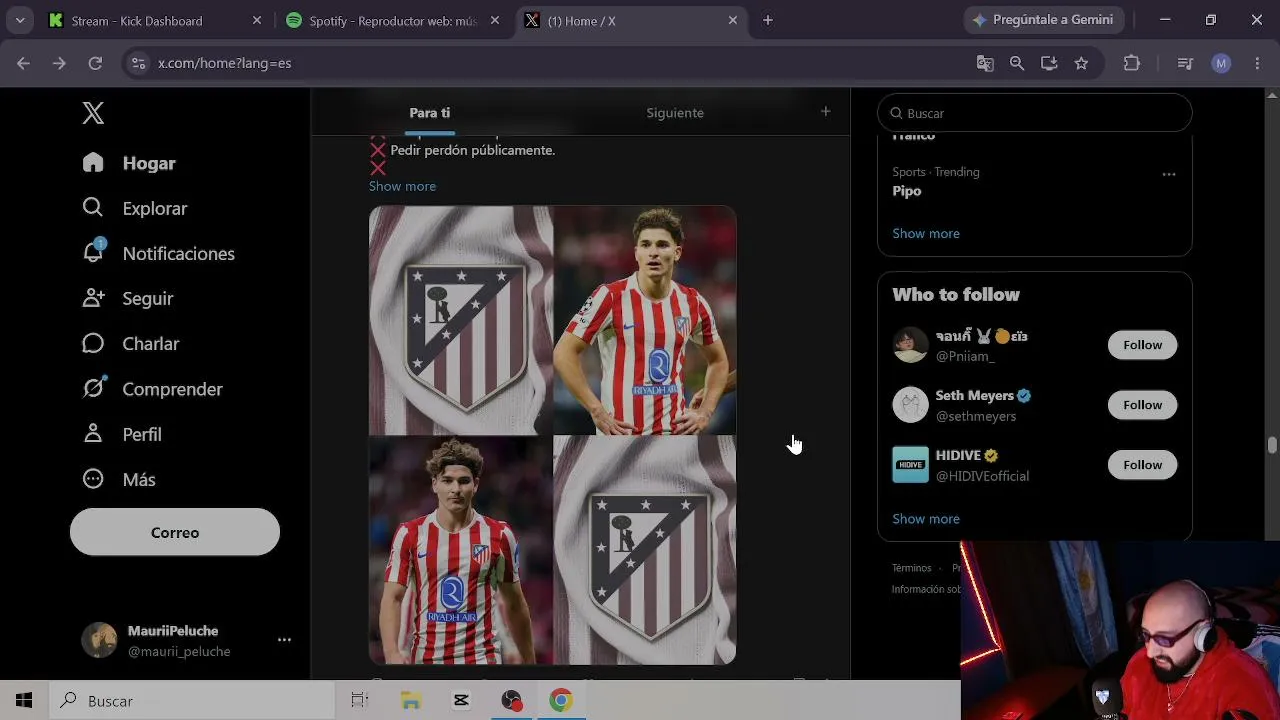Close the Kick Dashboard tab
1280x720 pixels.
tap(257, 20)
